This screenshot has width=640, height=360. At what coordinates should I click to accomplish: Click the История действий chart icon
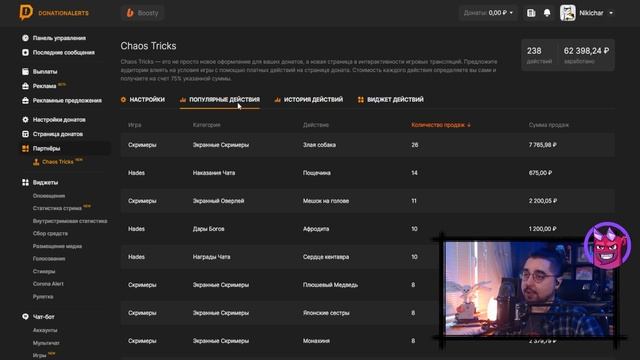pos(278,100)
